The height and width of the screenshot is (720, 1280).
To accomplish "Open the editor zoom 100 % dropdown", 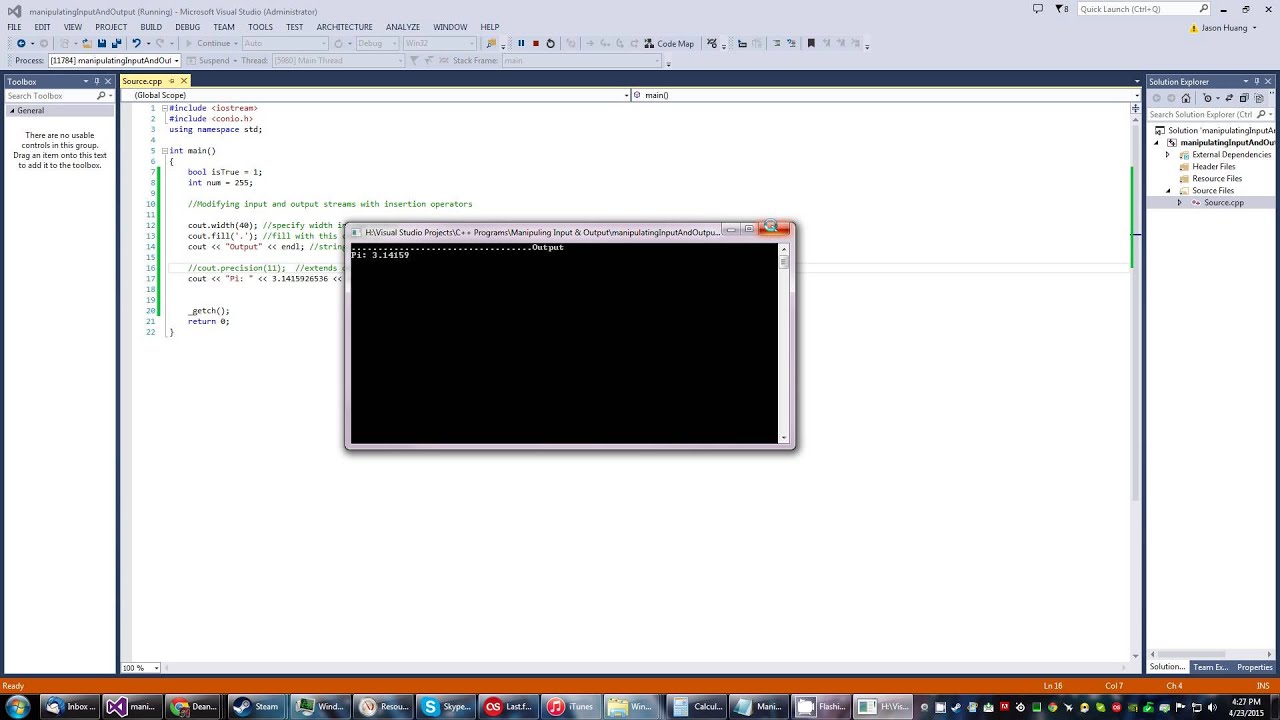I will 154,668.
